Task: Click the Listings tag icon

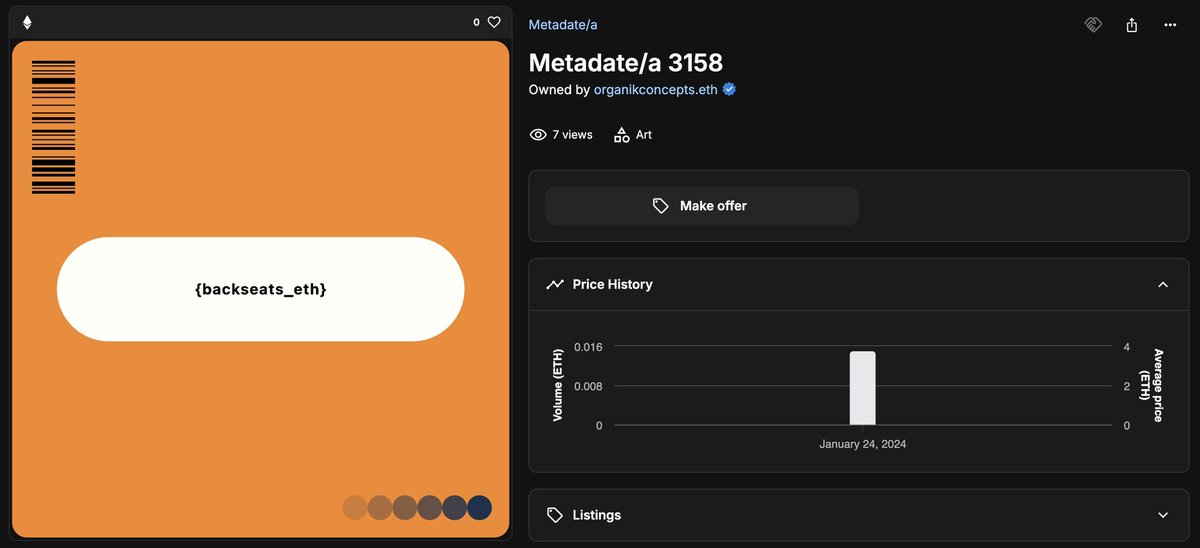Action: [x=555, y=515]
